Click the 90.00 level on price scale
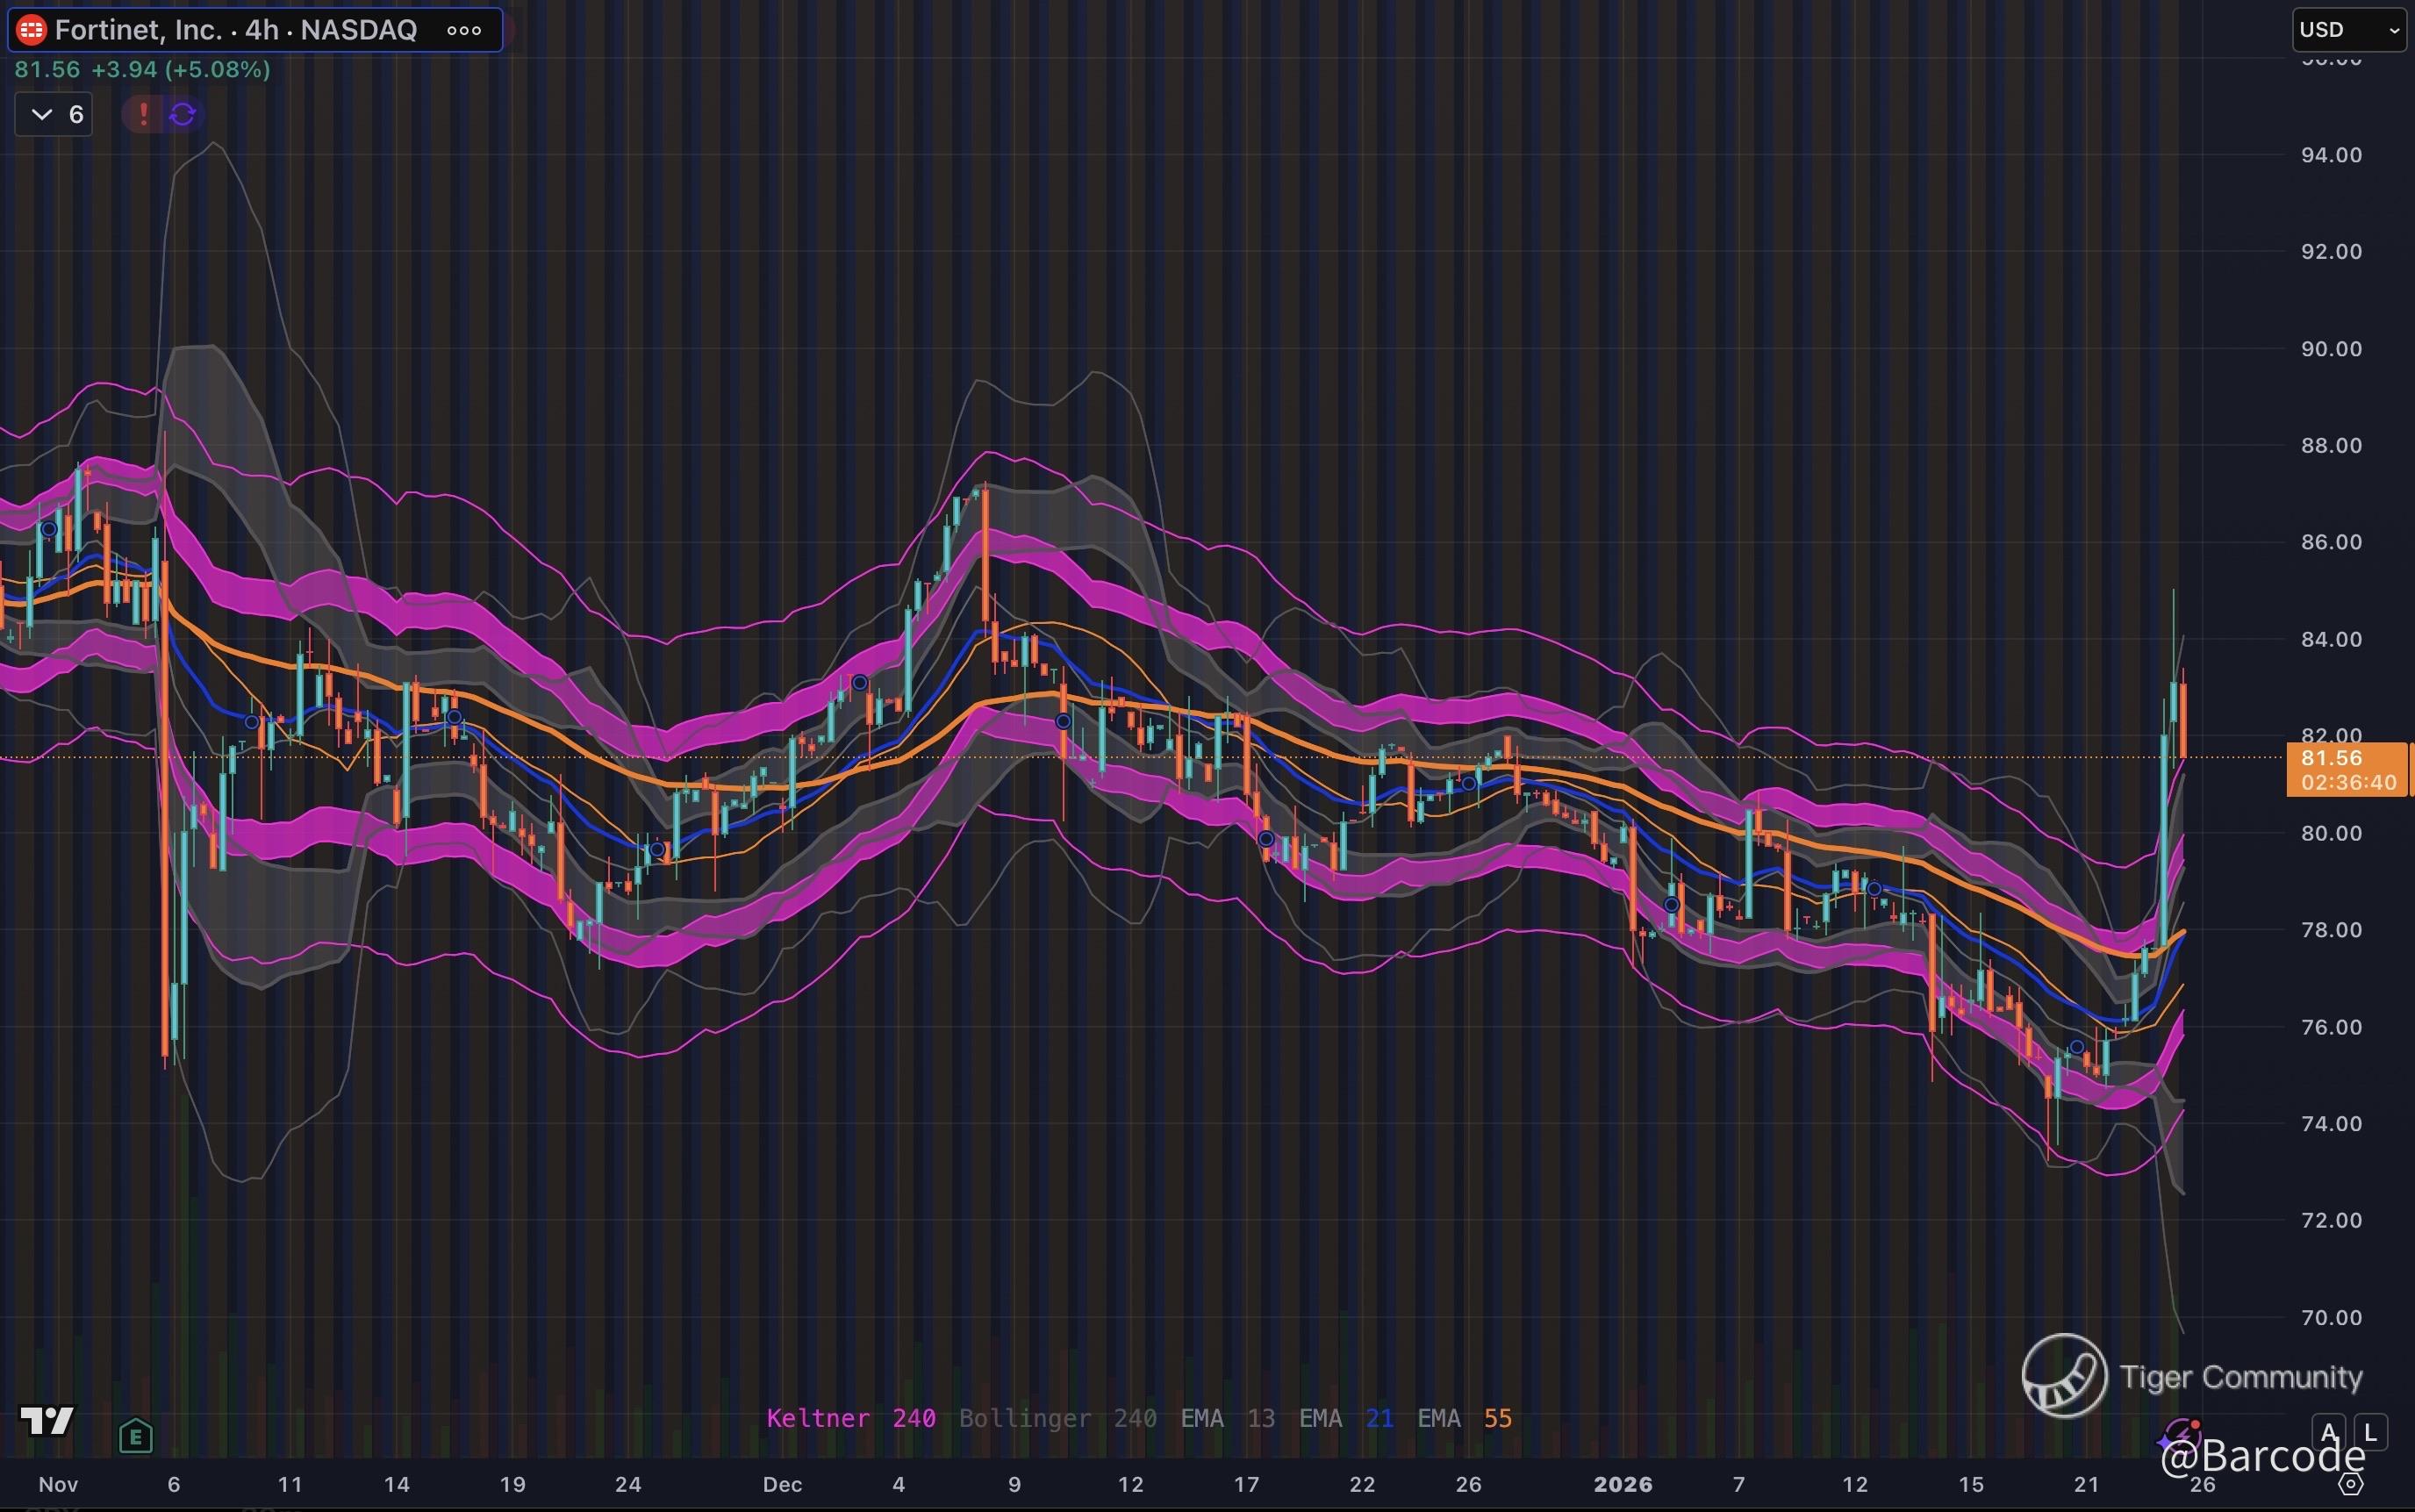2415x1512 pixels. (x=2331, y=349)
